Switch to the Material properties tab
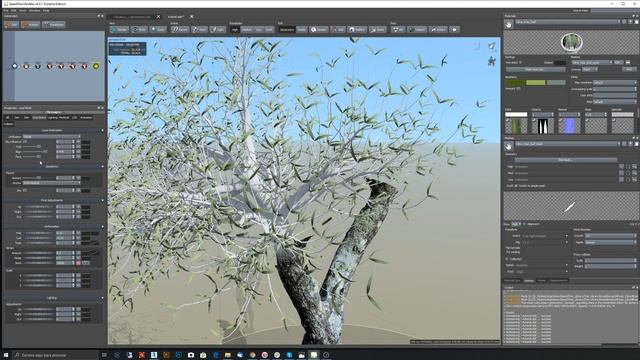This screenshot has height=360, width=640. [x=64, y=118]
